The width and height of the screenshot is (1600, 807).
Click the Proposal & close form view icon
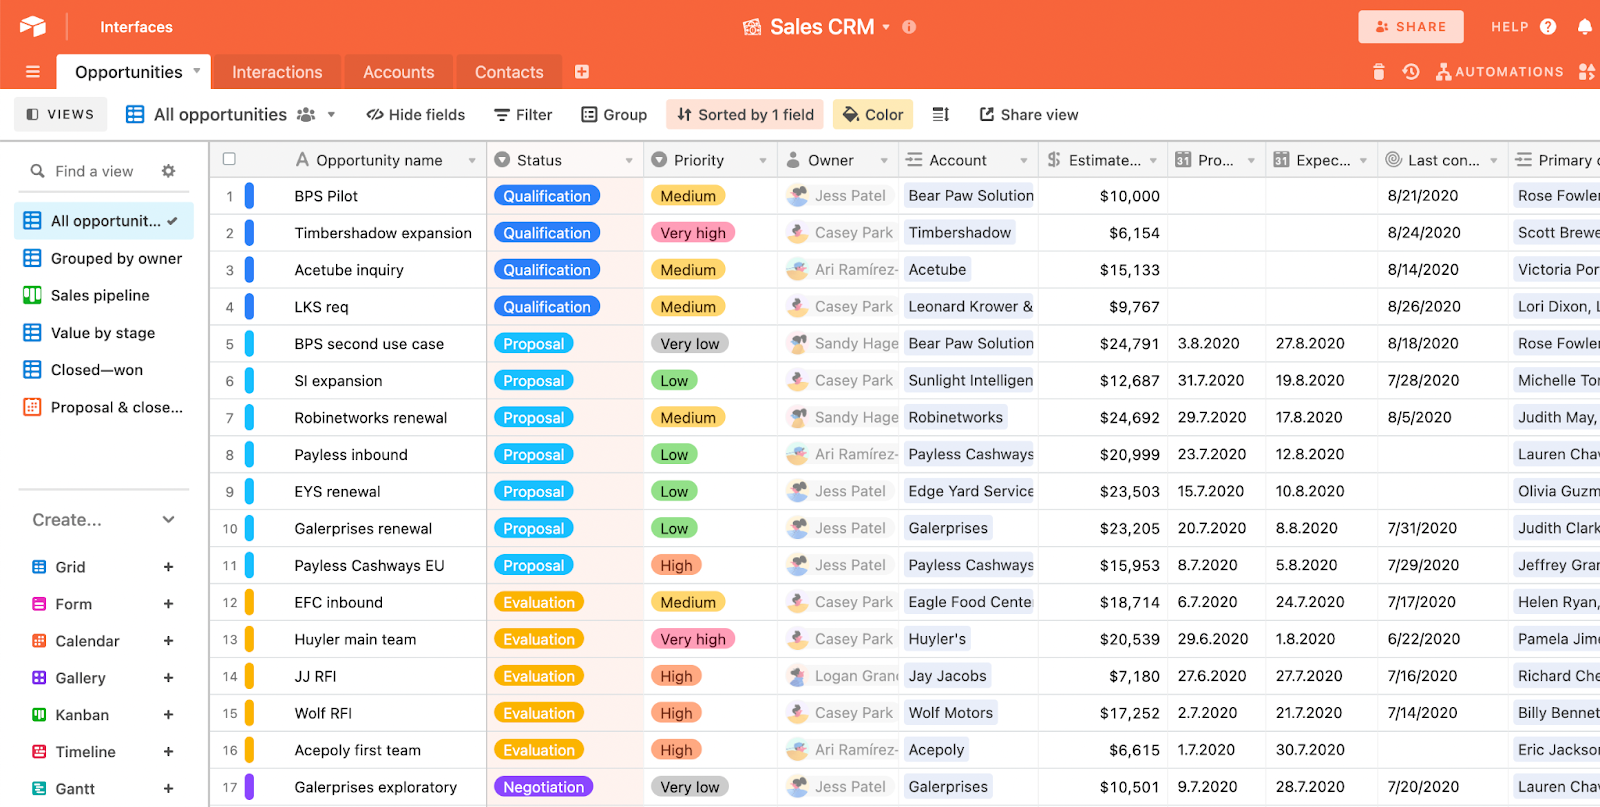pyautogui.click(x=32, y=407)
